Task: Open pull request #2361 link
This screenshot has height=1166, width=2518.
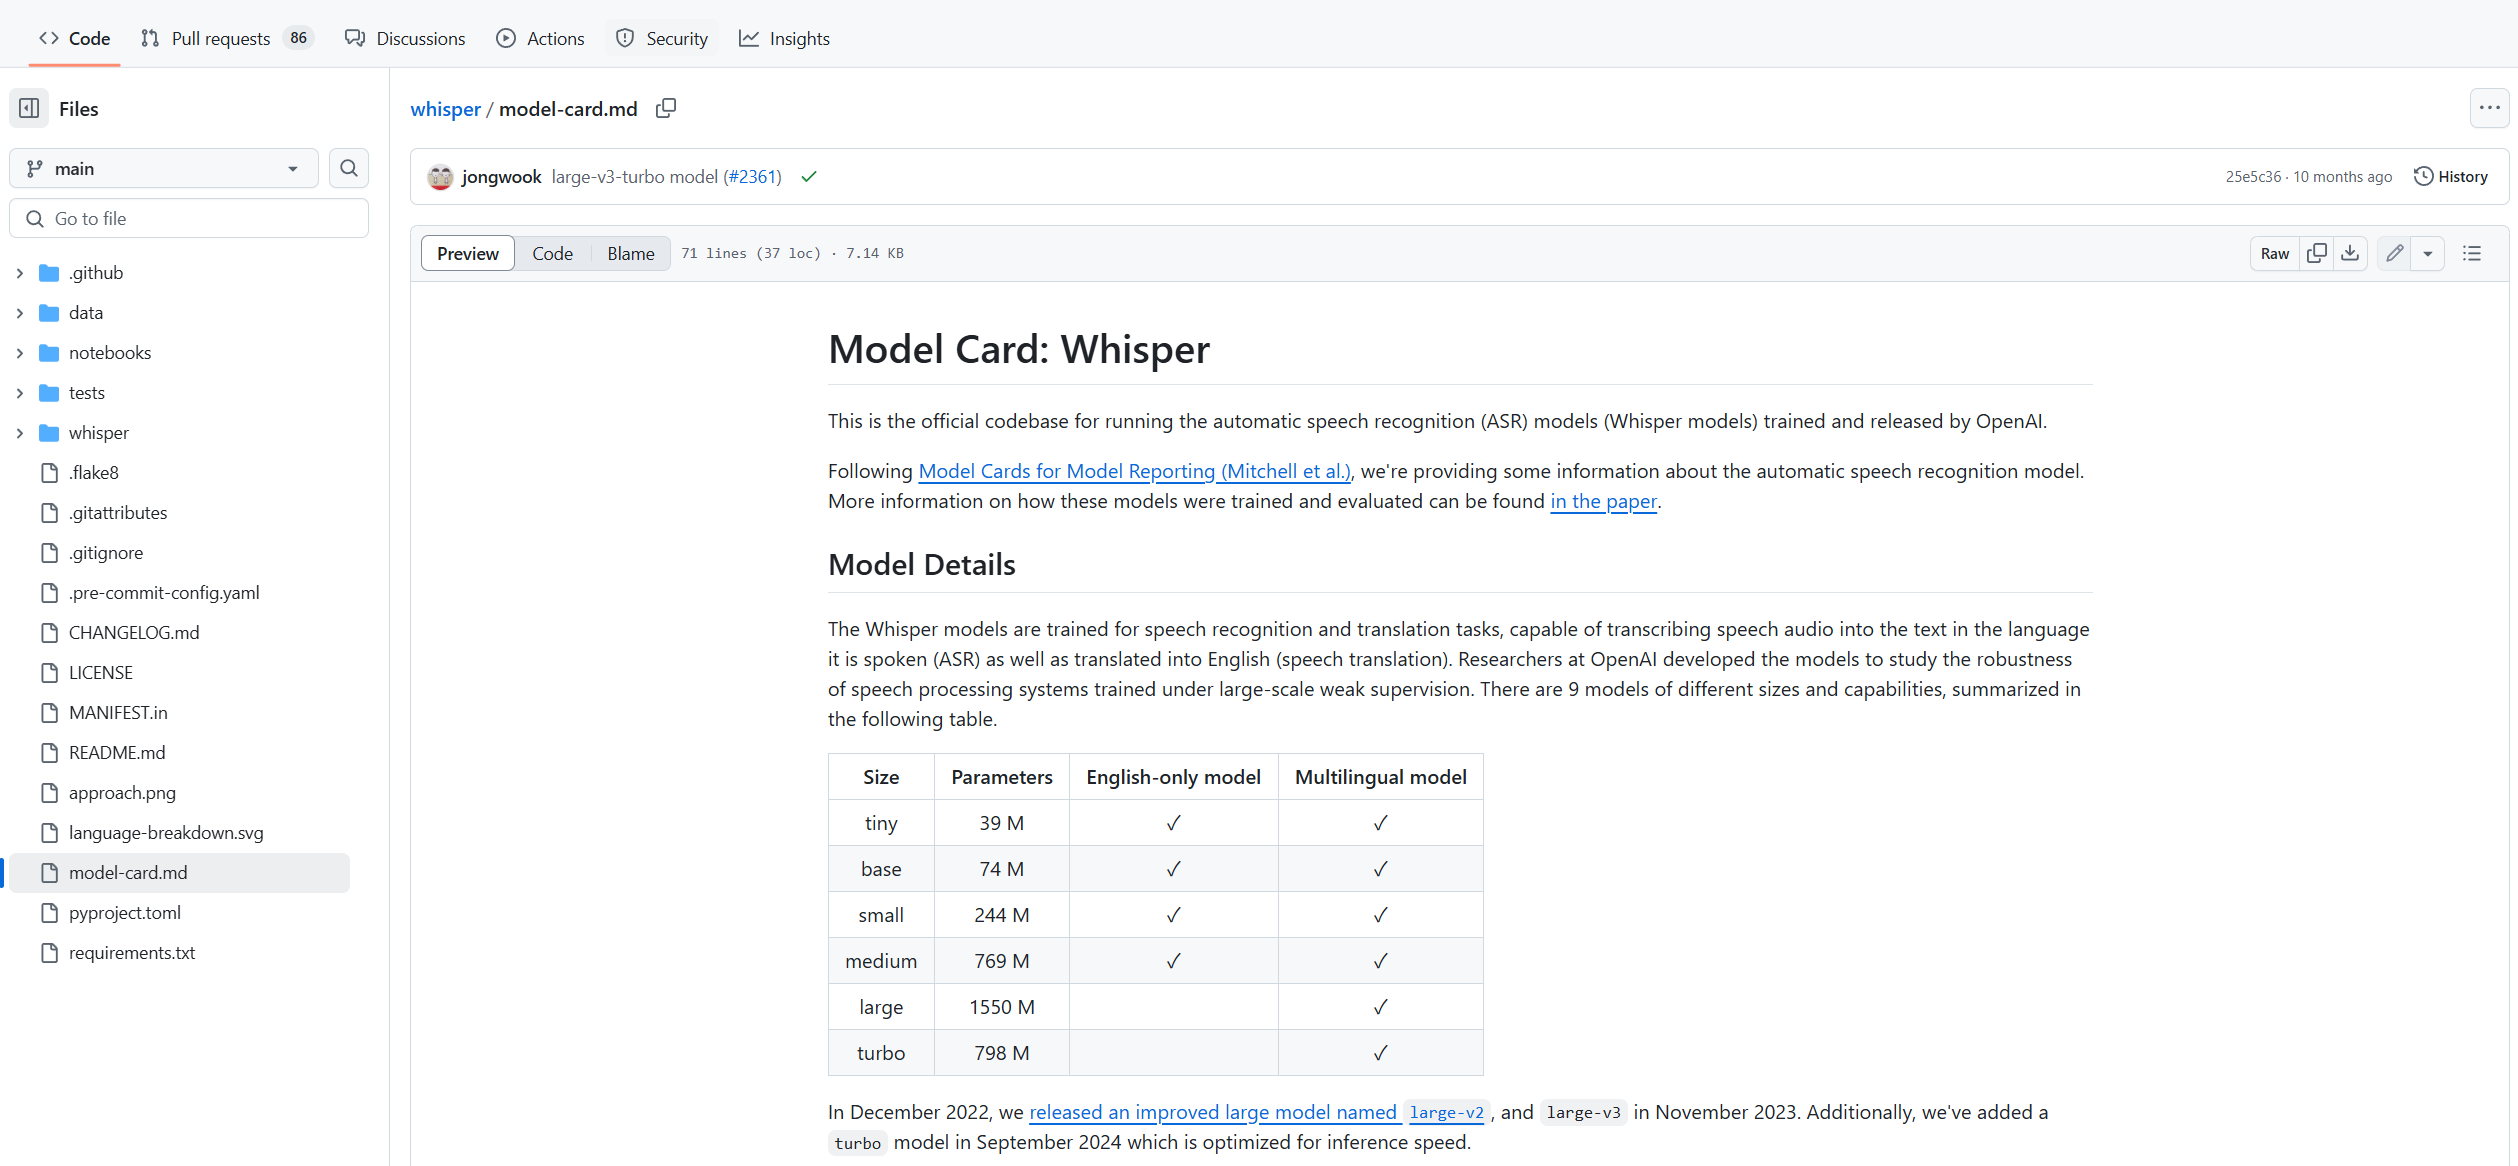Action: 752,177
